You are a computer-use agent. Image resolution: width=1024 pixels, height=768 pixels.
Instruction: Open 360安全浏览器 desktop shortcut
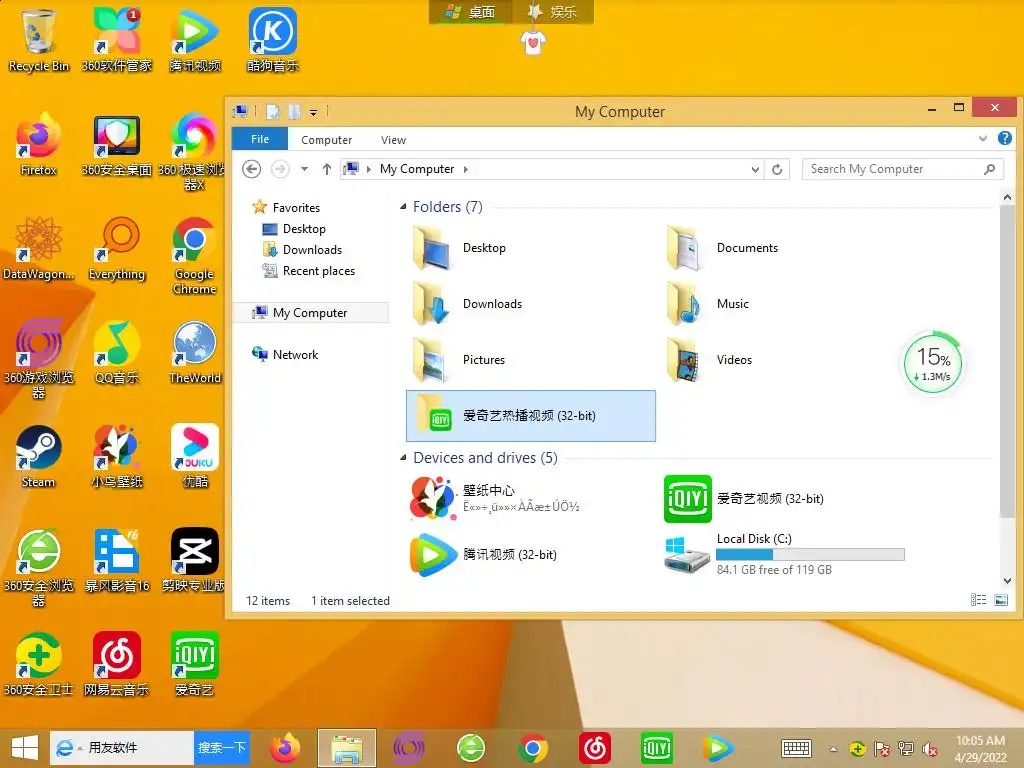[x=38, y=568]
